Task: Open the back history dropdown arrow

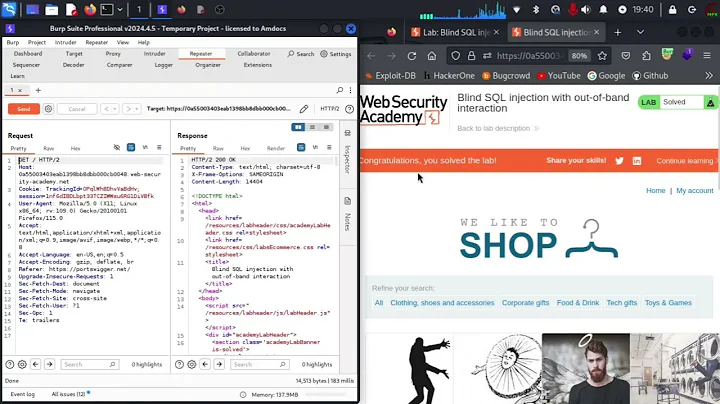Action: coord(114,109)
